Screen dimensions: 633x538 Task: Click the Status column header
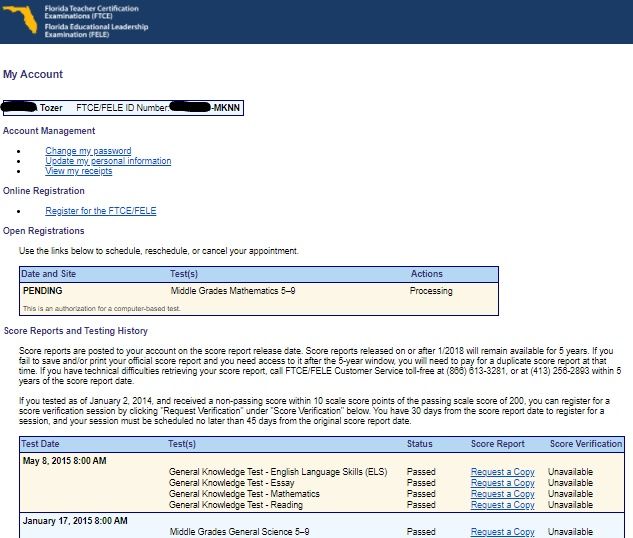(x=419, y=444)
